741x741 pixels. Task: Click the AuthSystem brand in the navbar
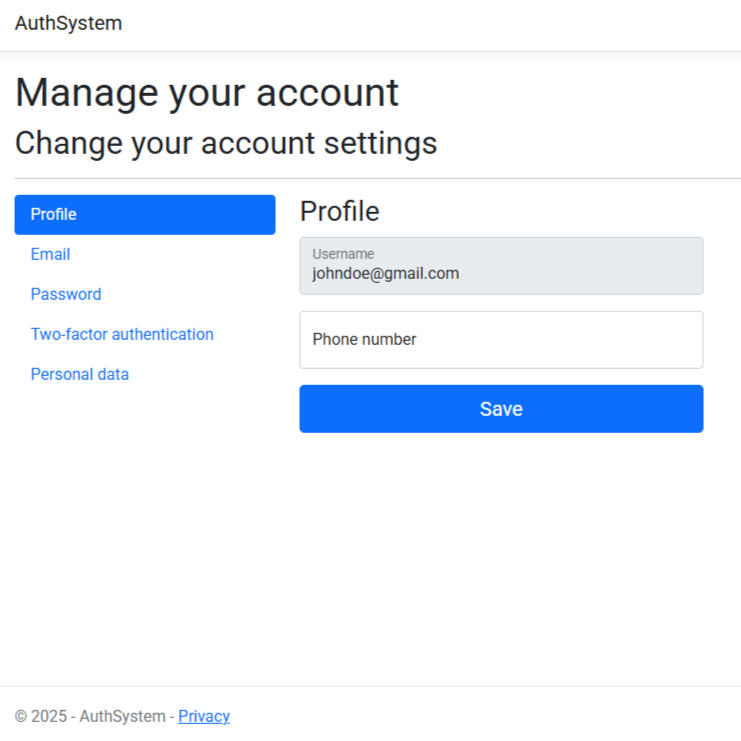[x=68, y=23]
